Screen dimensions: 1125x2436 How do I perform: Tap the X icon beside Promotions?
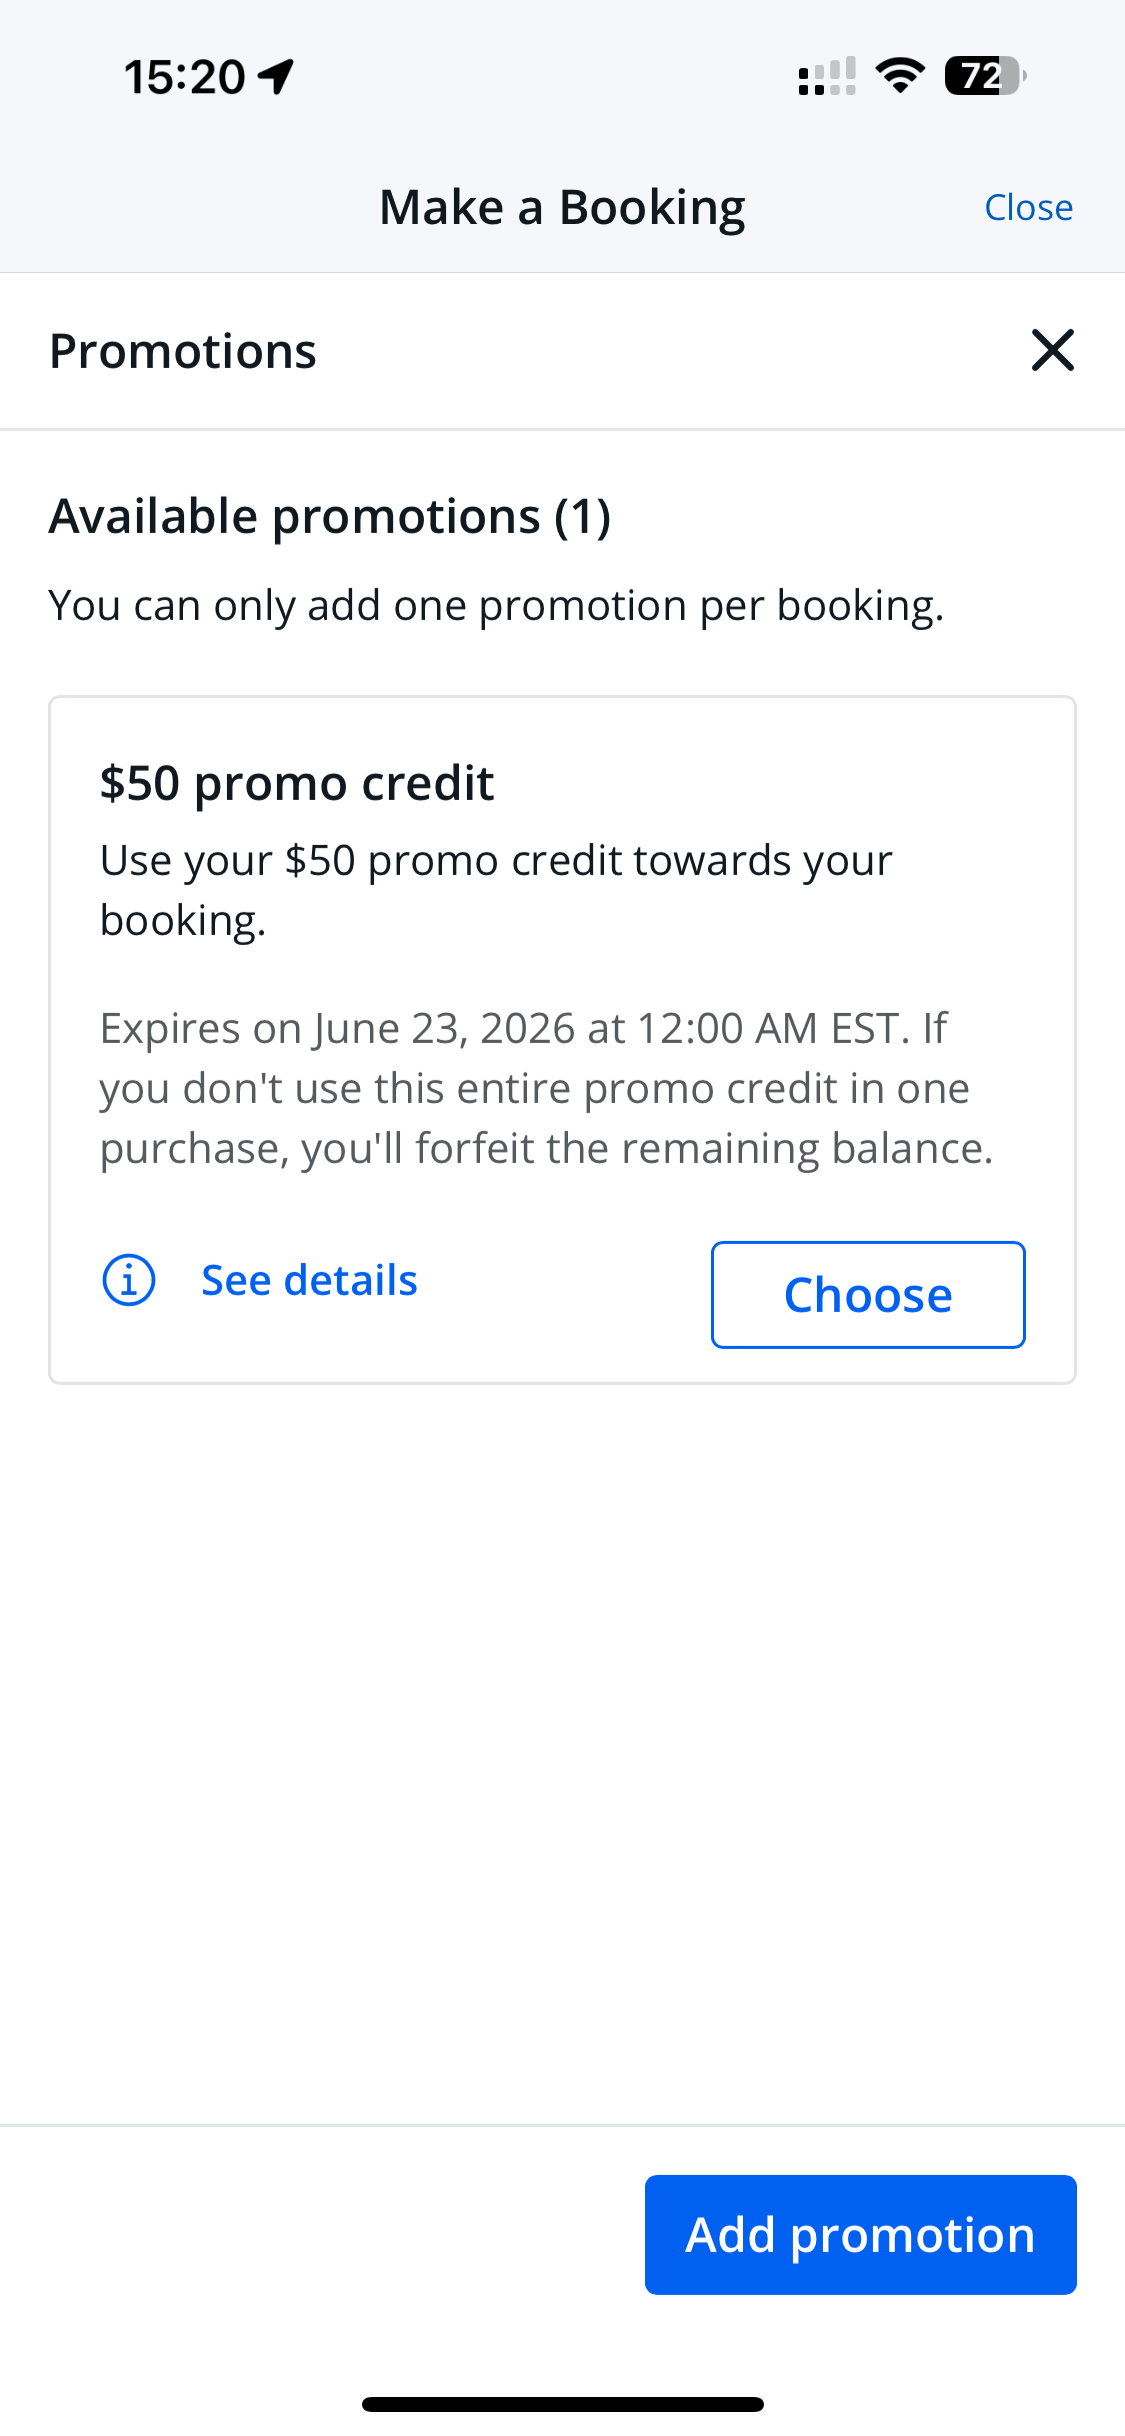pyautogui.click(x=1052, y=350)
